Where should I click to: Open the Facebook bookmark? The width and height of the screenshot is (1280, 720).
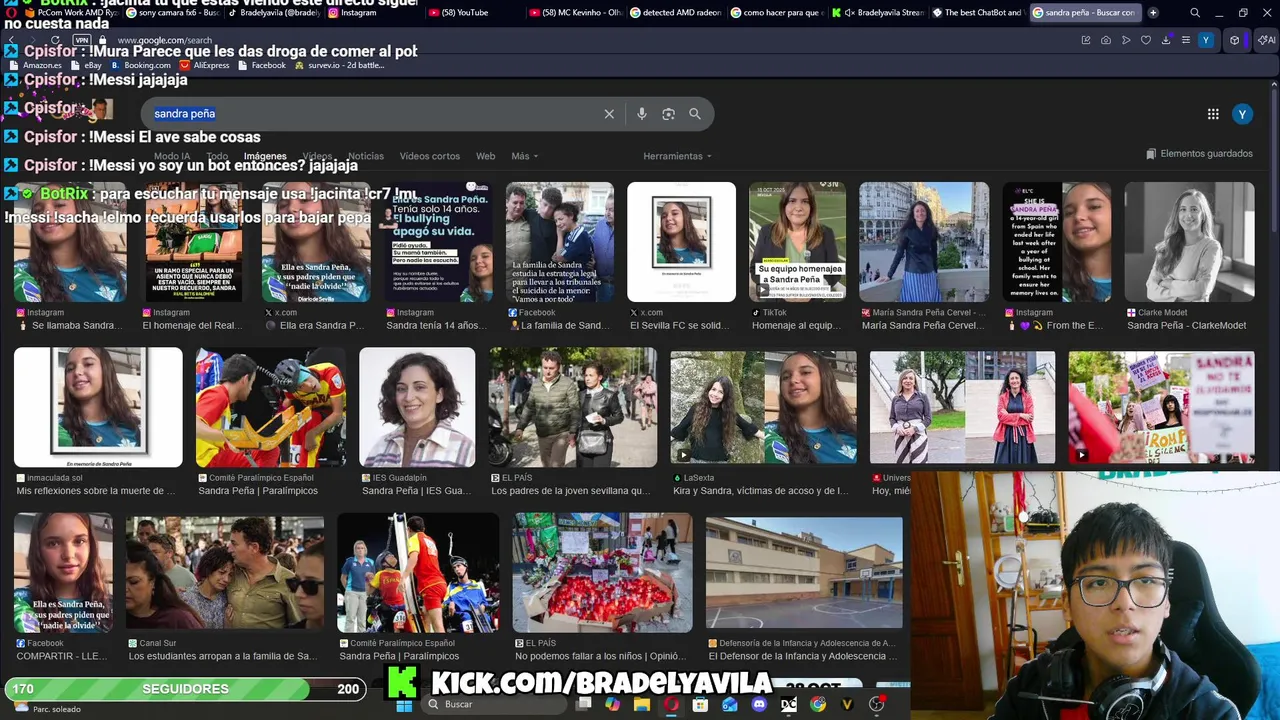pos(263,65)
